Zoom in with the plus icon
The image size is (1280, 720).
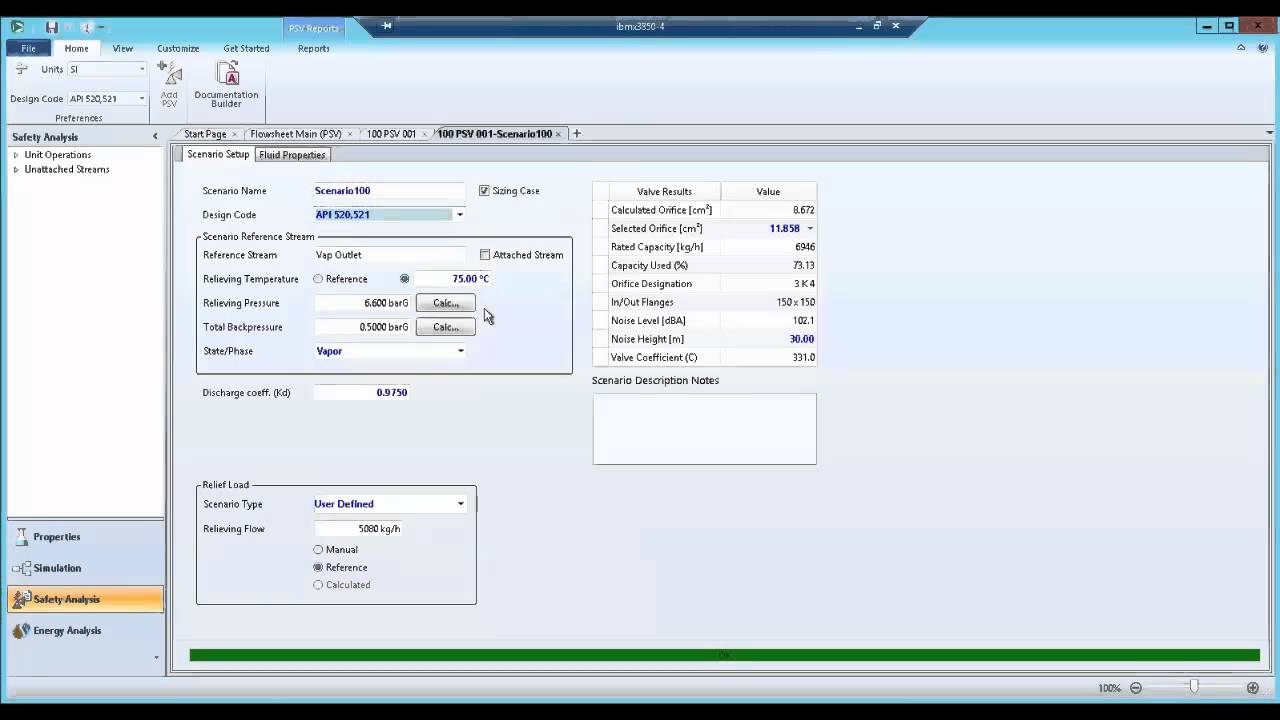coord(1253,688)
